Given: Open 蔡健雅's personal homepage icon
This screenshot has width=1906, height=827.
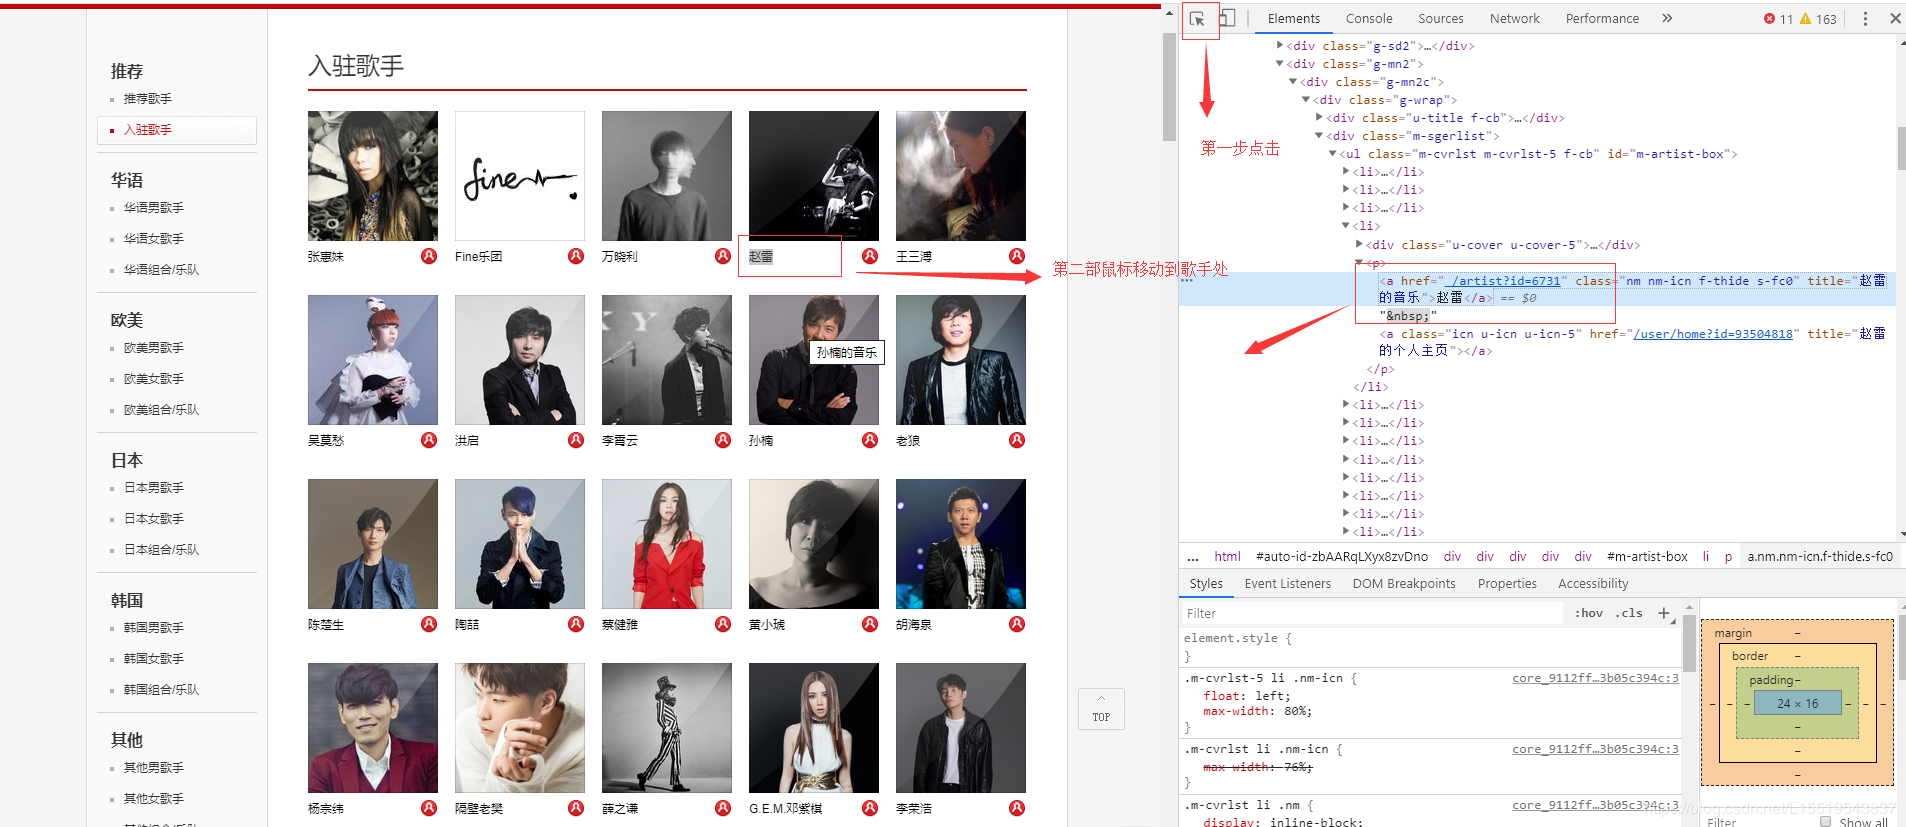Looking at the screenshot, I should click(723, 624).
